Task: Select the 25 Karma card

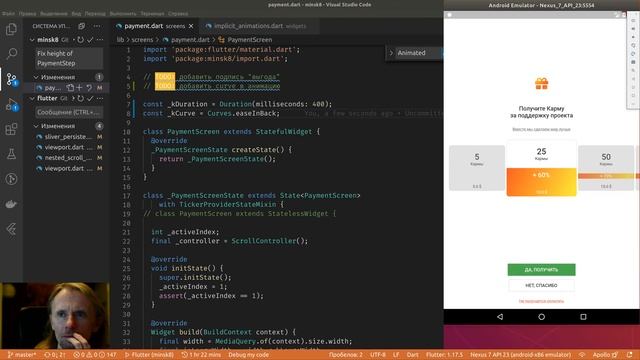Action: (x=542, y=168)
